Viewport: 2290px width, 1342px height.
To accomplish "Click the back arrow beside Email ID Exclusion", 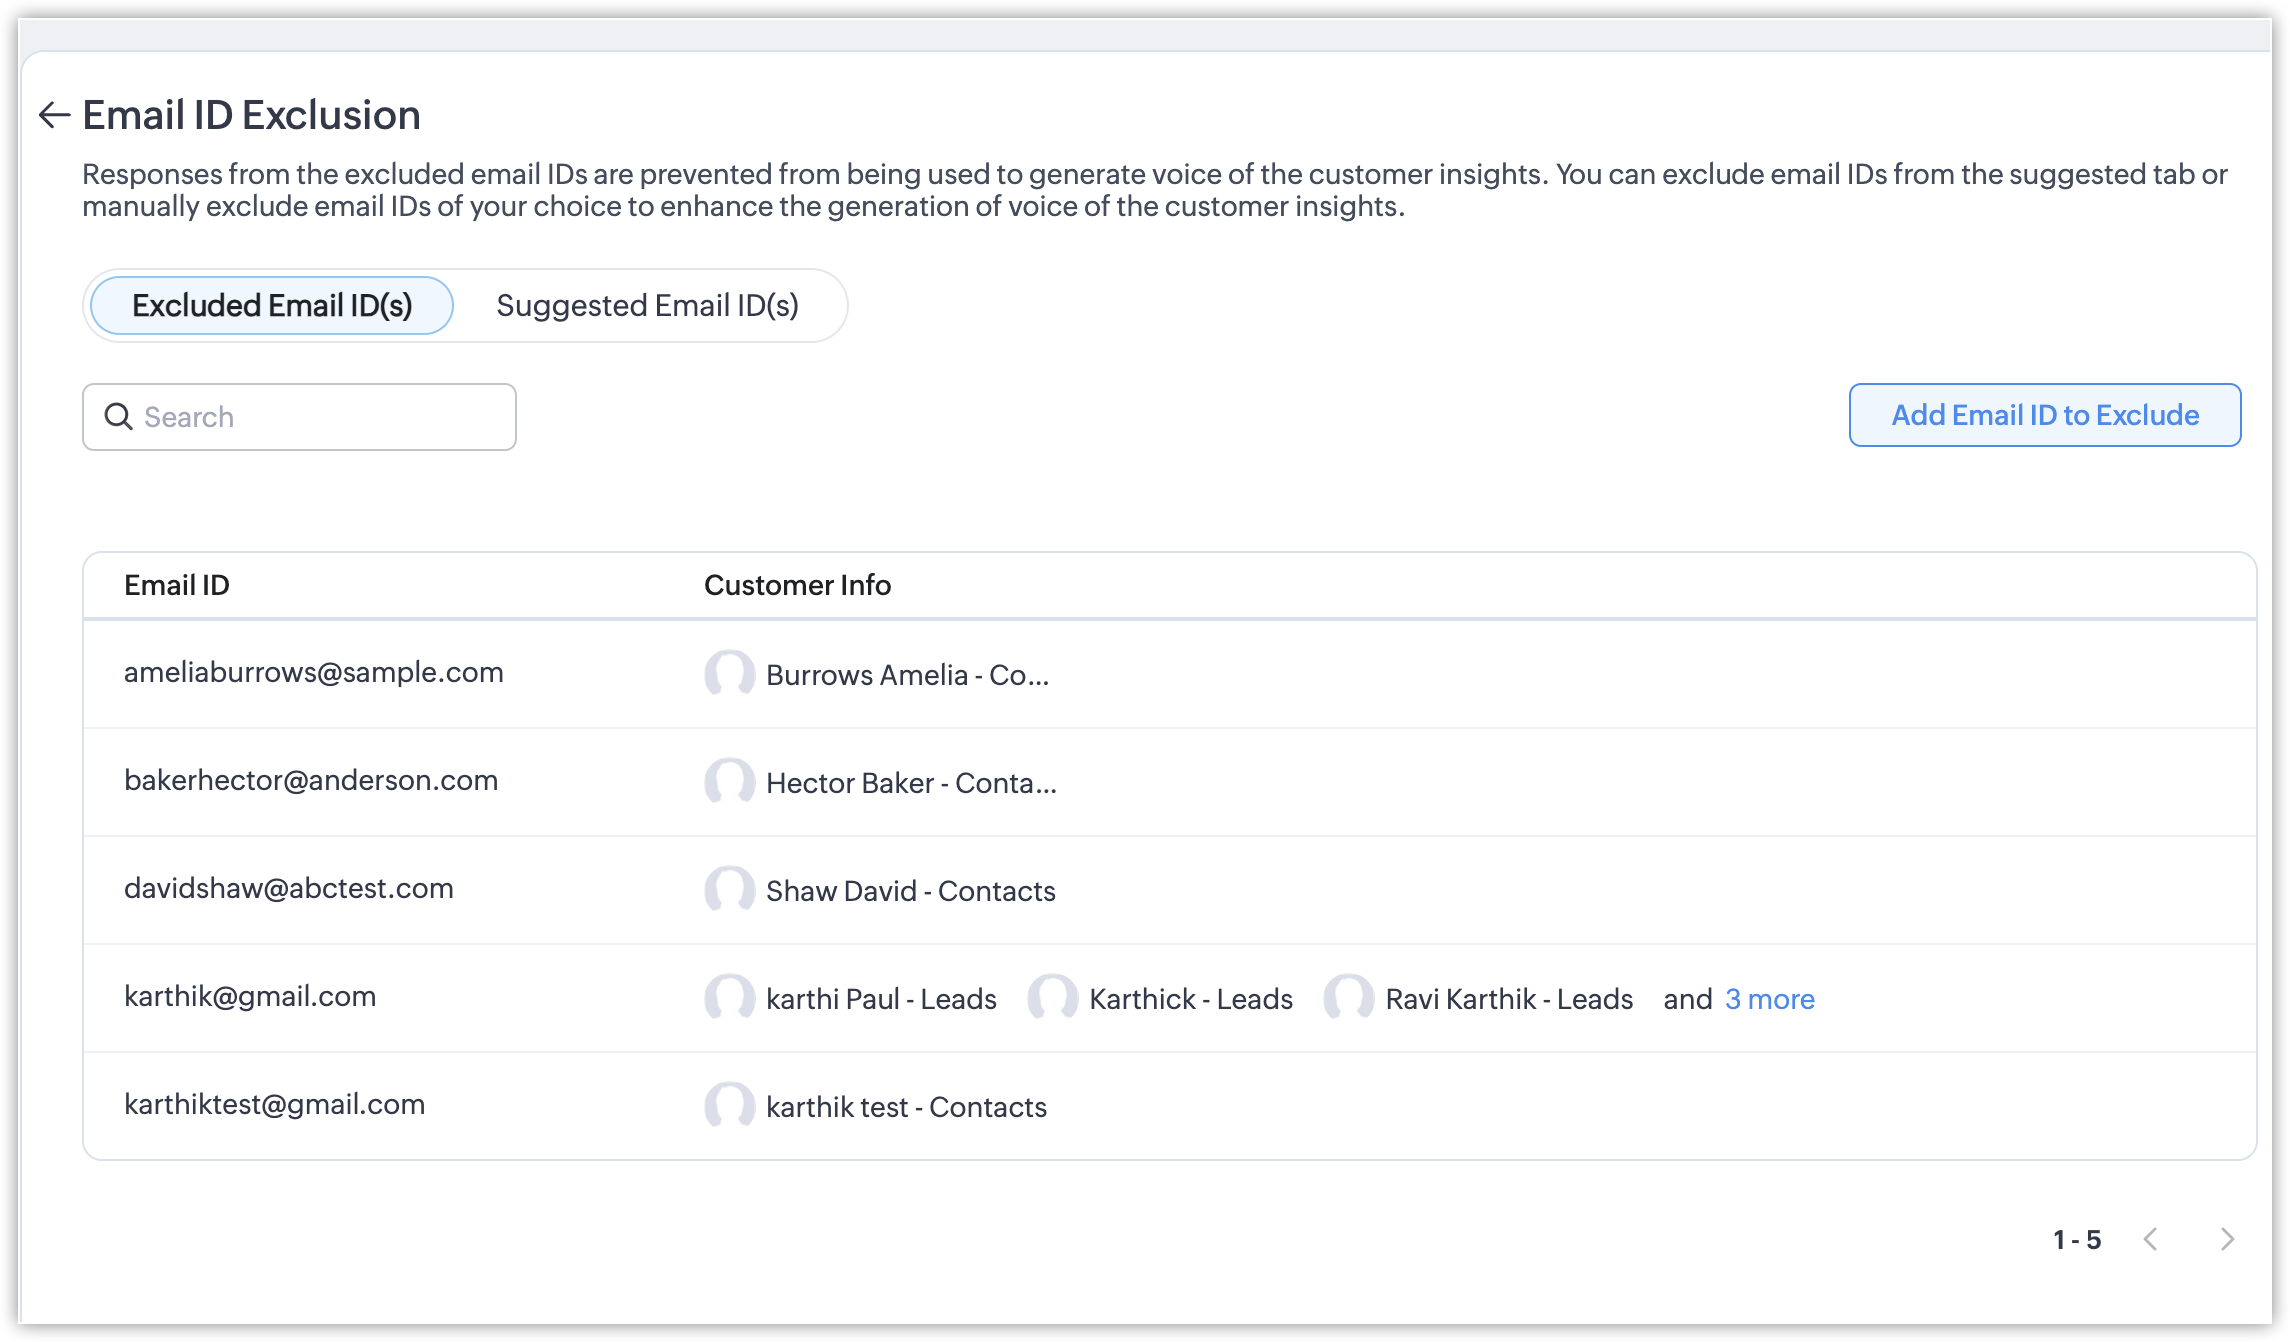I will pos(54,115).
